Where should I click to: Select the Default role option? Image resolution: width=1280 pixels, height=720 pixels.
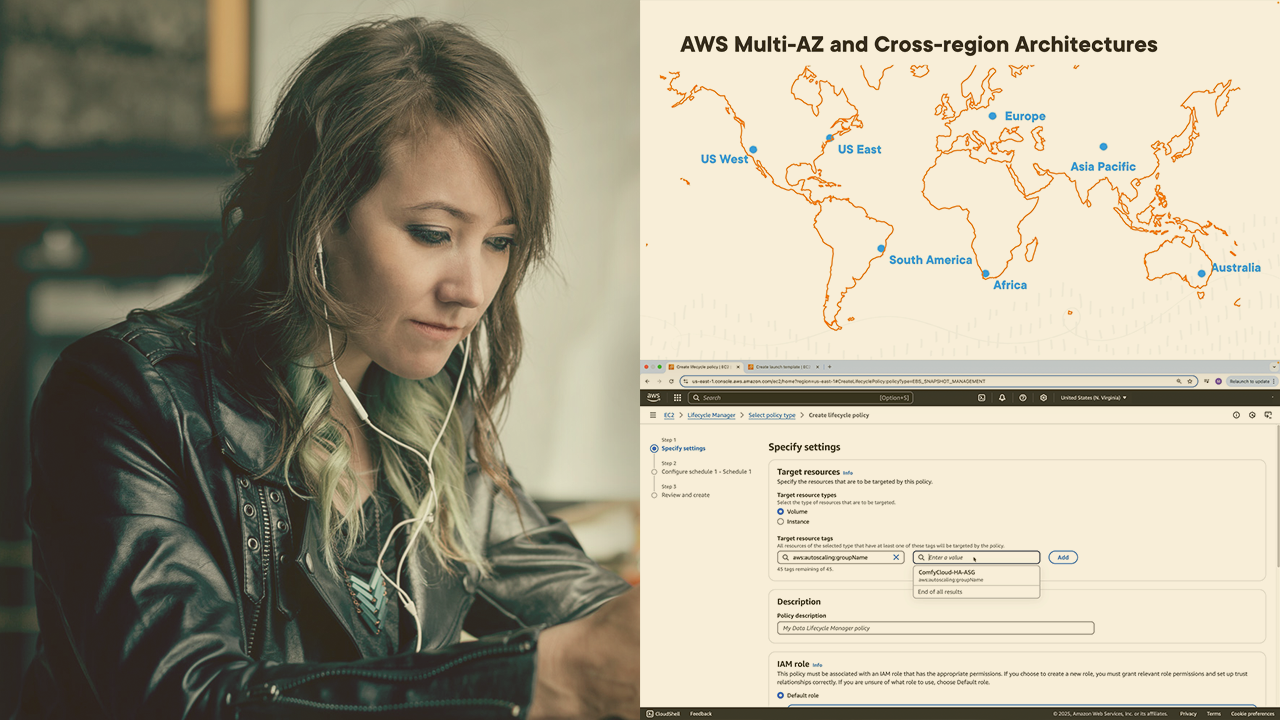[781, 695]
